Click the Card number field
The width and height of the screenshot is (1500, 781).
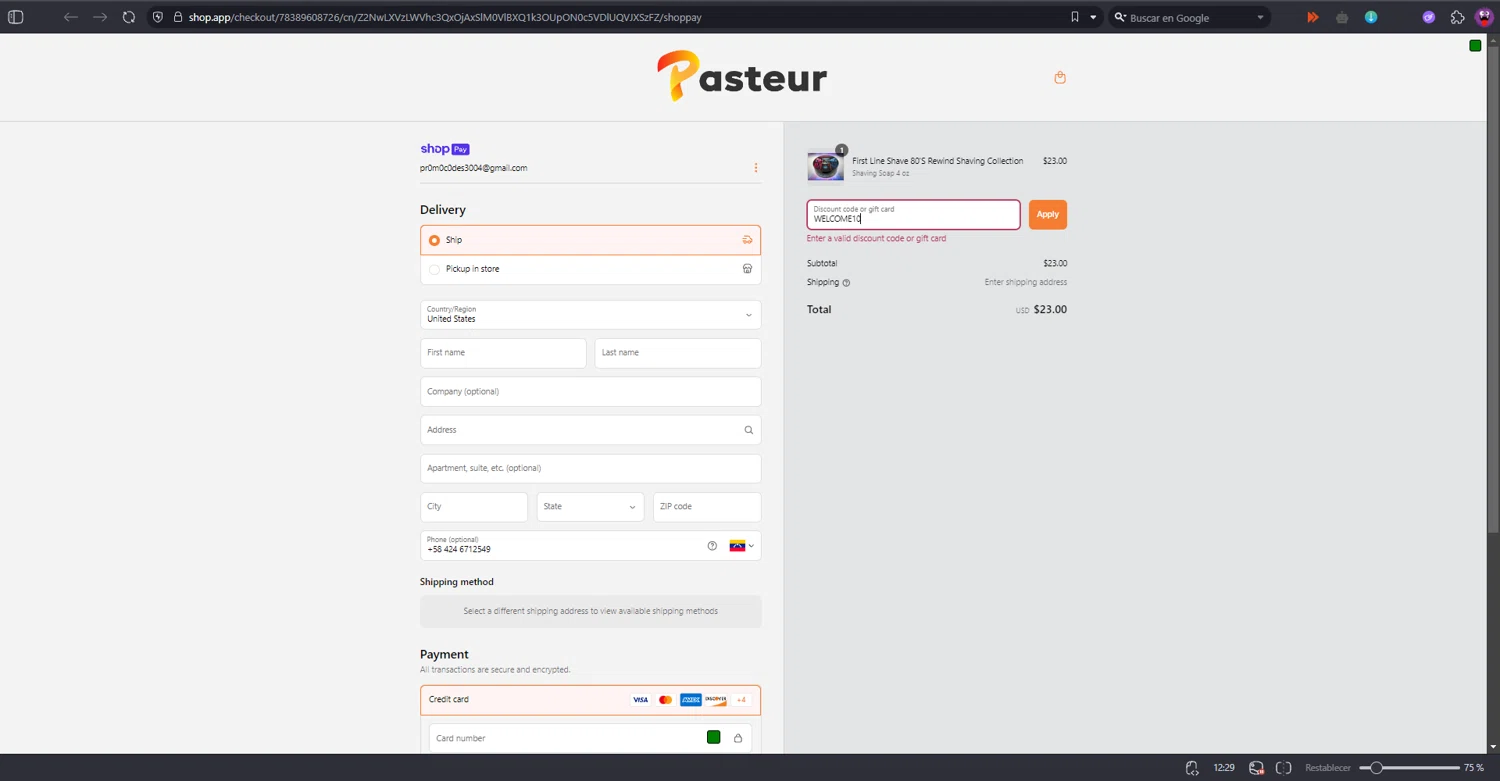[590, 738]
